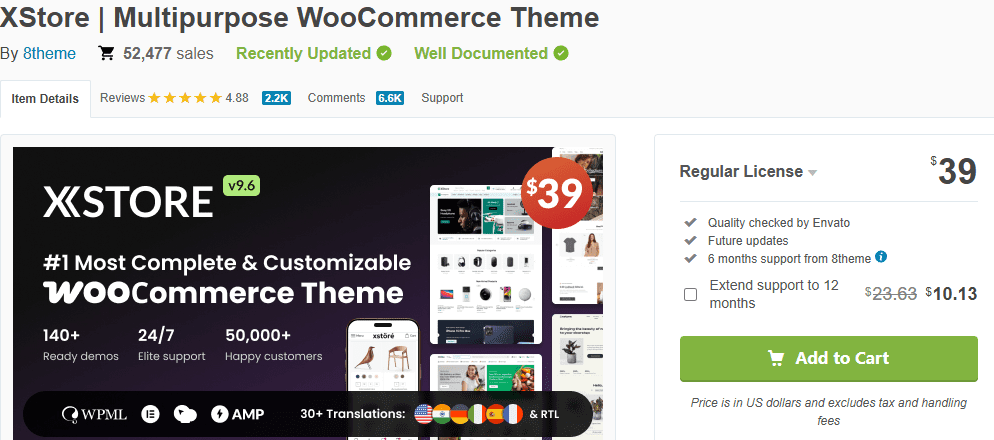Click the support info icon beside 8theme
Image resolution: width=994 pixels, height=440 pixels.
tap(881, 257)
